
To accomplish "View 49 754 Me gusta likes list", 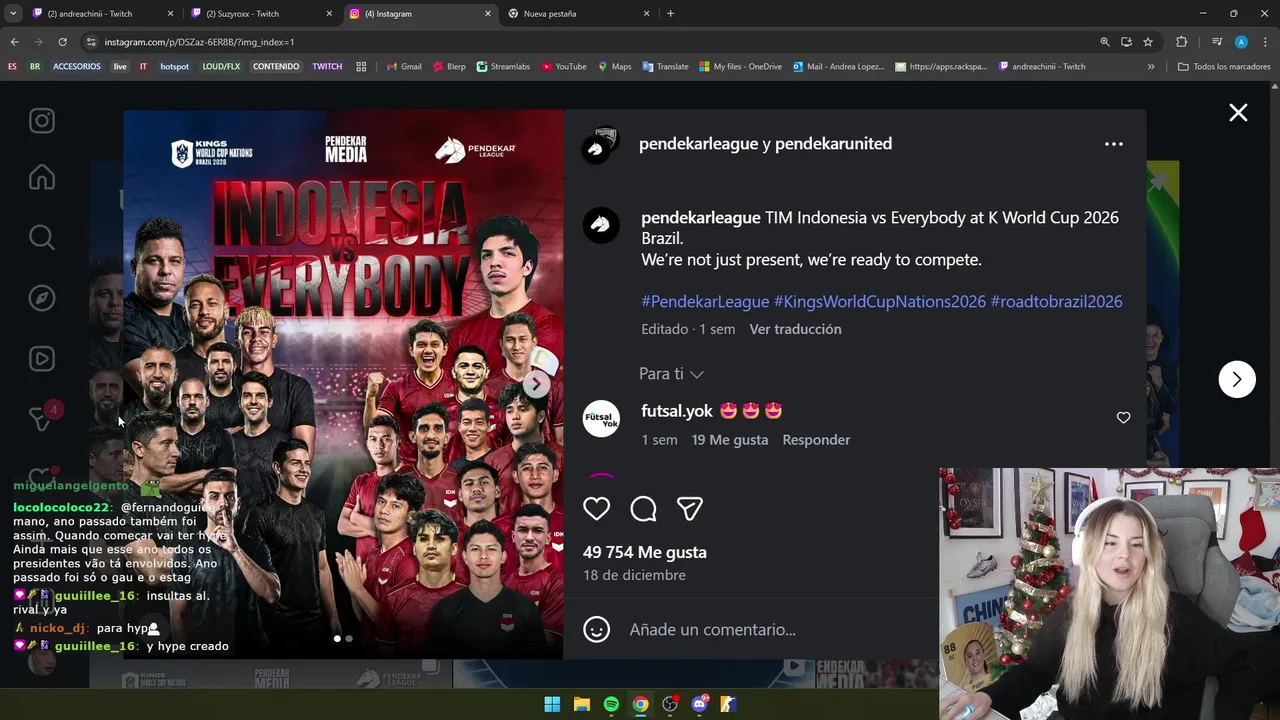I will [x=645, y=552].
